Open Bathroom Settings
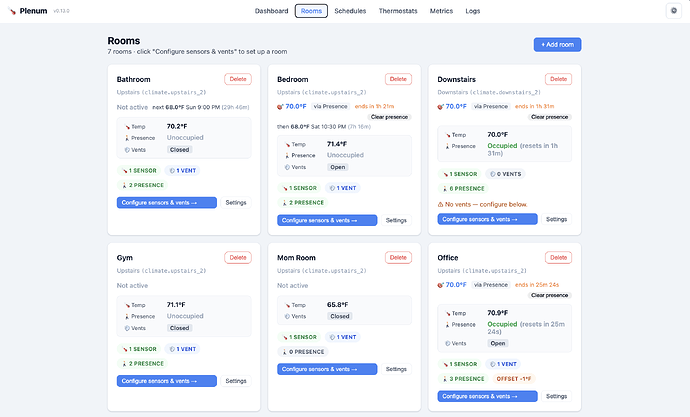The height and width of the screenshot is (417, 690). 236,203
